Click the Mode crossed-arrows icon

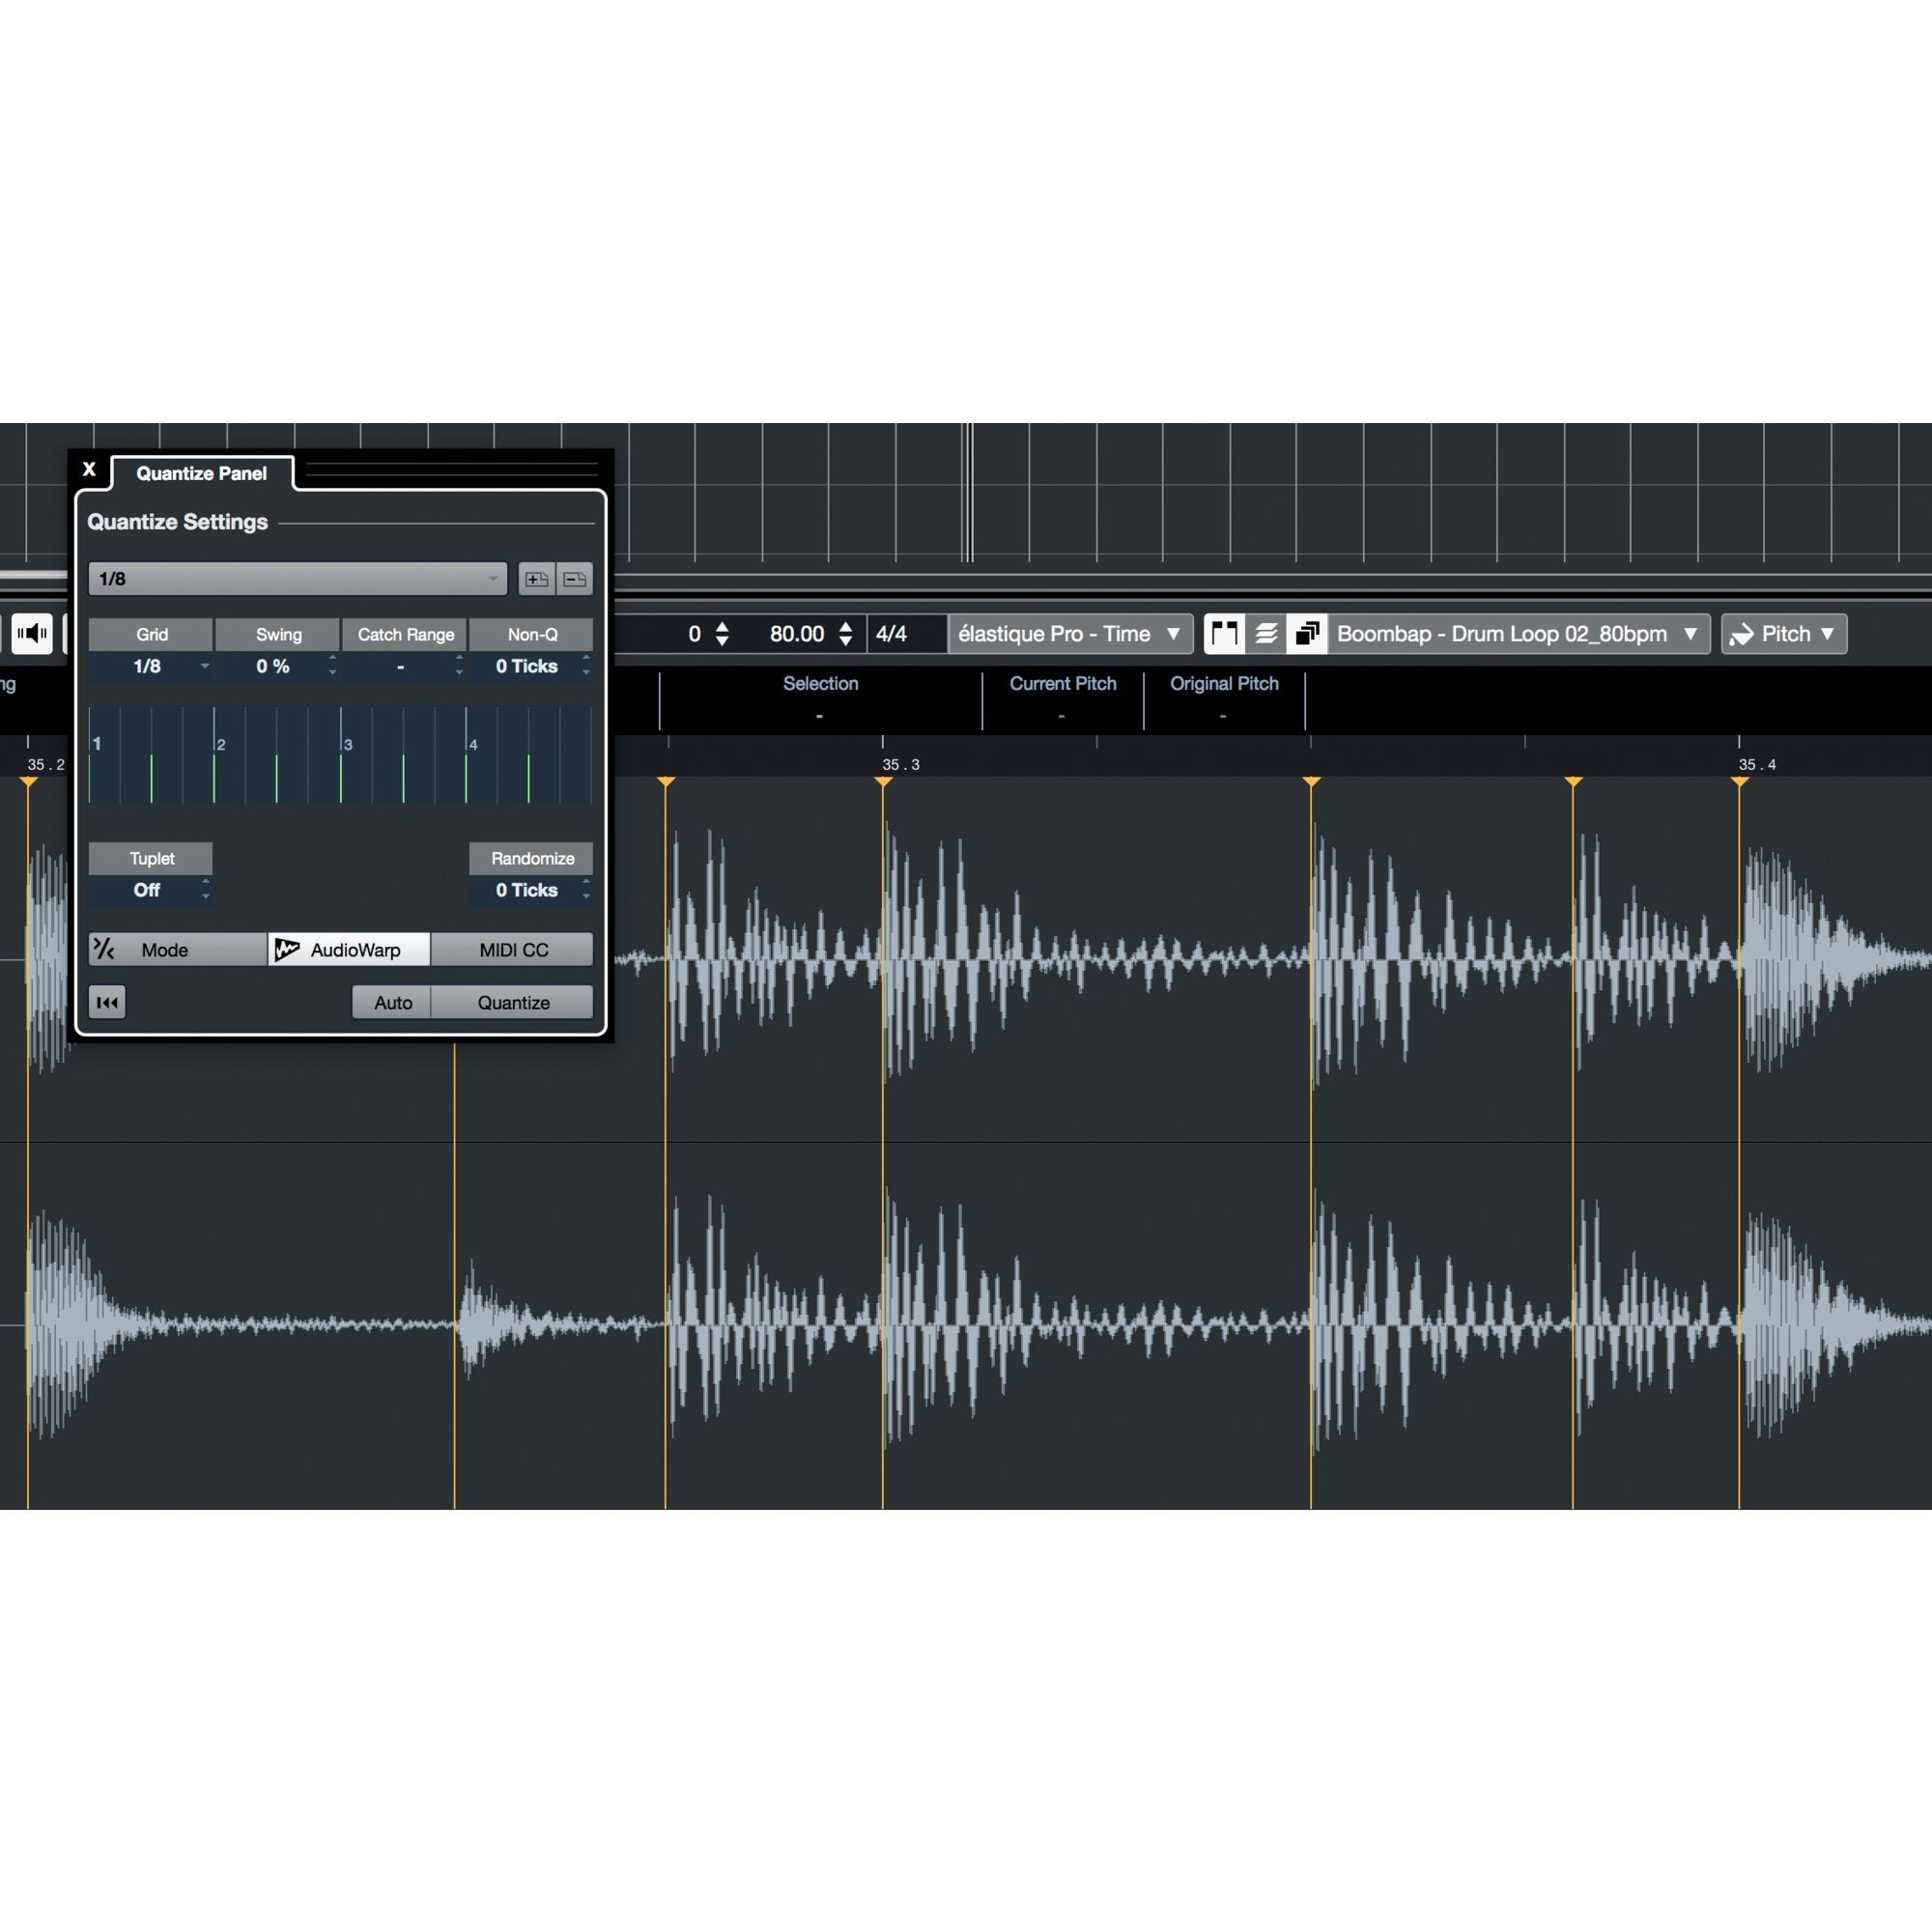click(104, 949)
